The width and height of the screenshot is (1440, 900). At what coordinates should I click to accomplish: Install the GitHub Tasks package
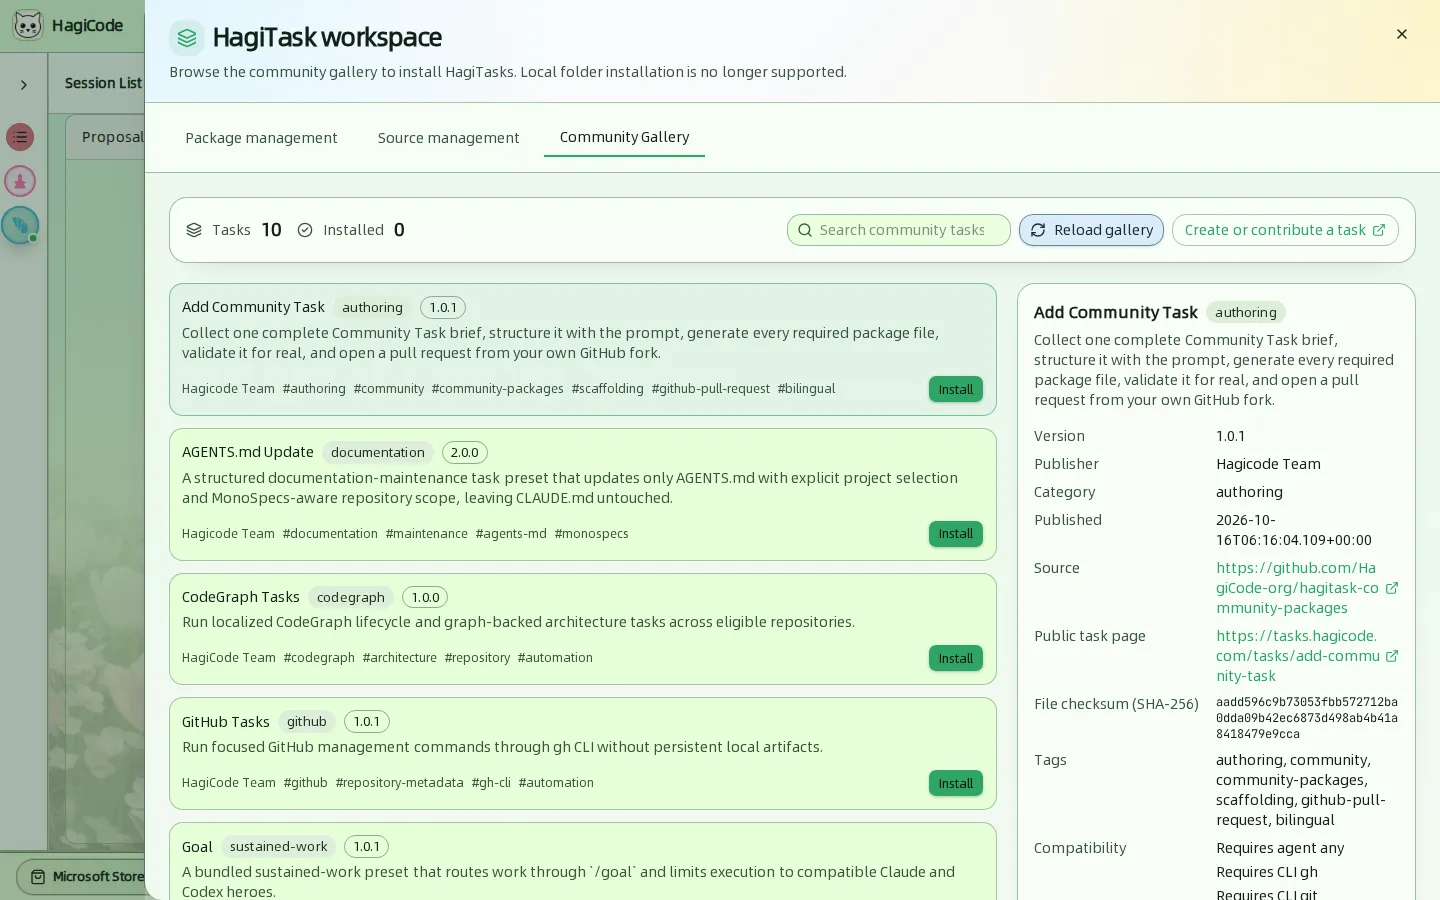click(956, 783)
